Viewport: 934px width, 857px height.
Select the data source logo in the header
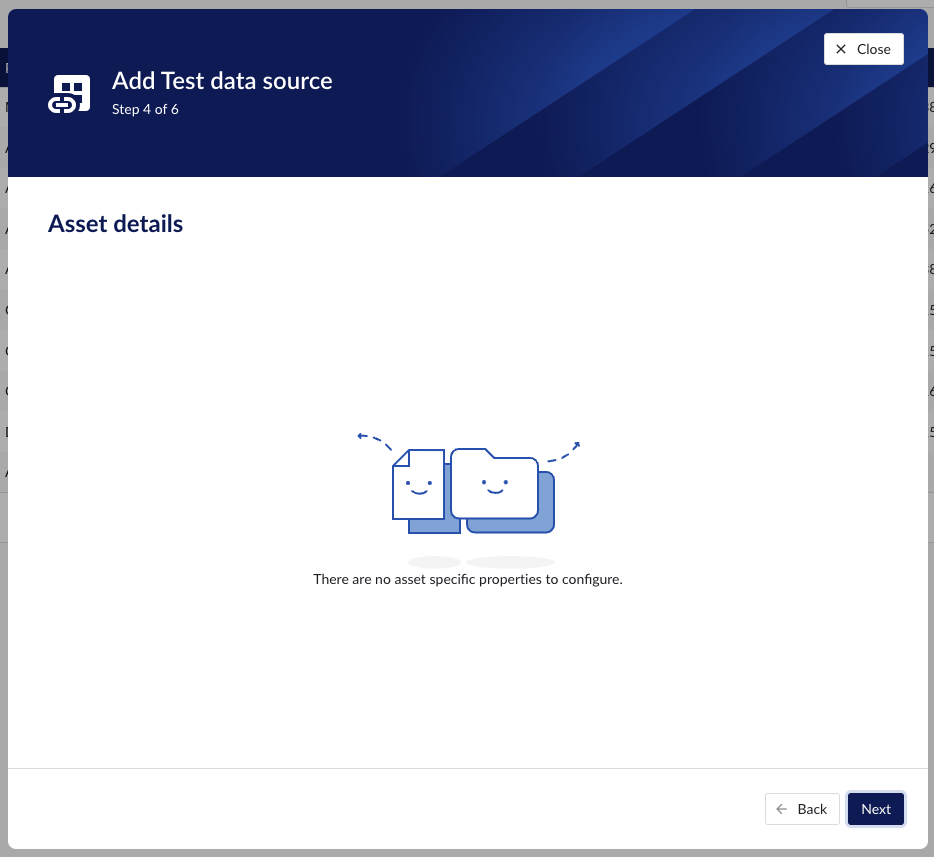click(x=68, y=92)
